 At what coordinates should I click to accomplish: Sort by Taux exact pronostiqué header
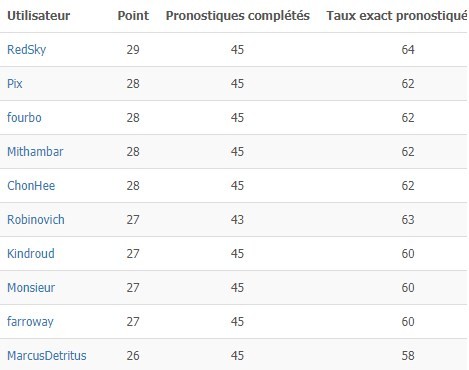(x=397, y=16)
